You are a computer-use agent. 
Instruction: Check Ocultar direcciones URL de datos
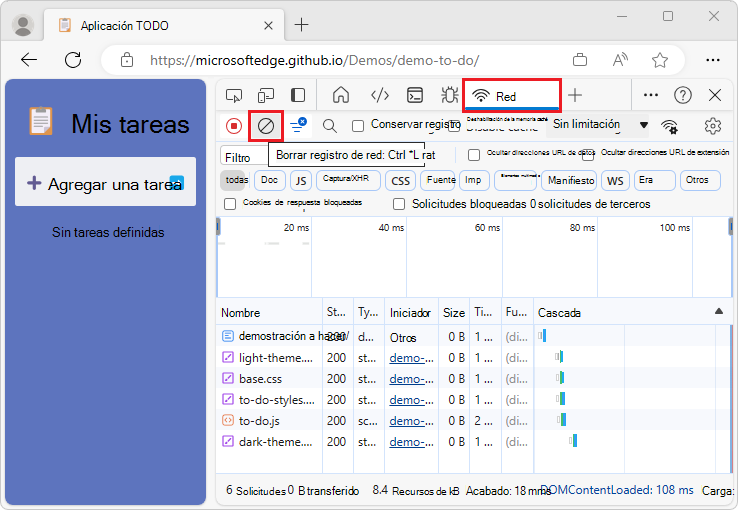(474, 155)
